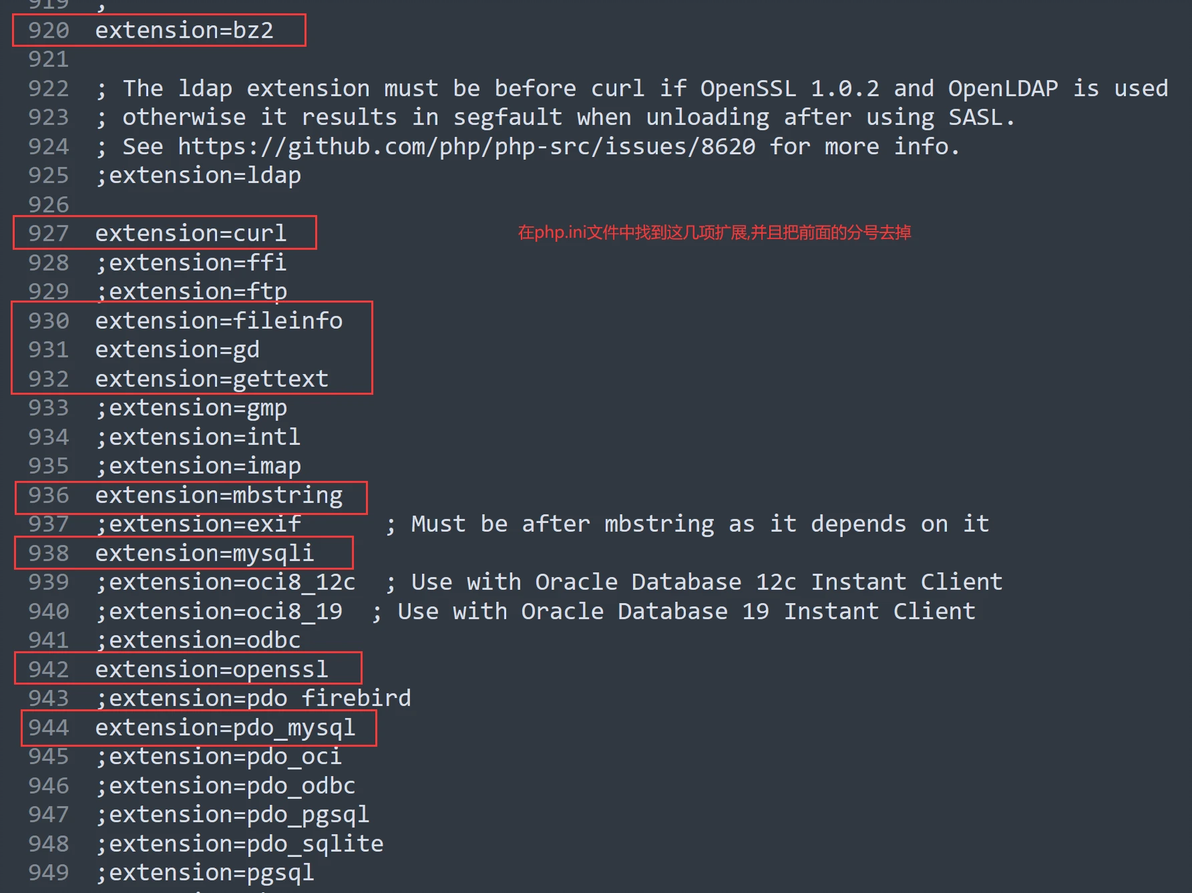Click line number 920 in the gutter

click(x=48, y=30)
